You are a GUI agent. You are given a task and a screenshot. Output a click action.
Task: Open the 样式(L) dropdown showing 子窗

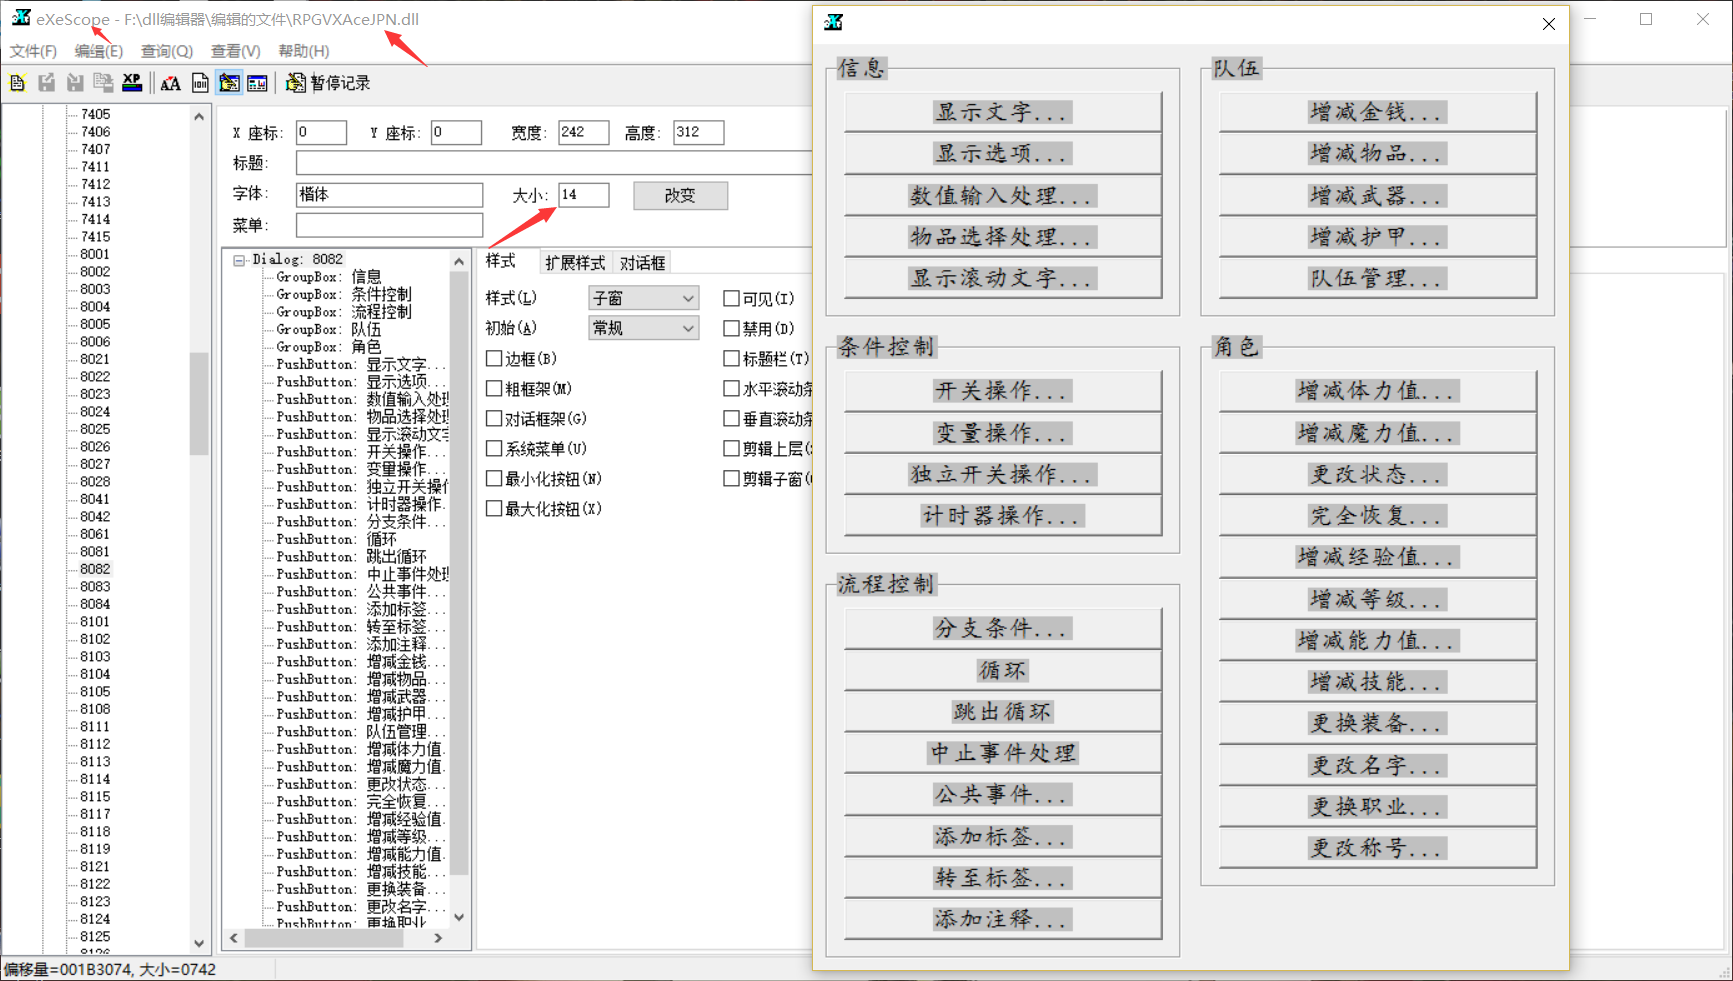coord(643,298)
